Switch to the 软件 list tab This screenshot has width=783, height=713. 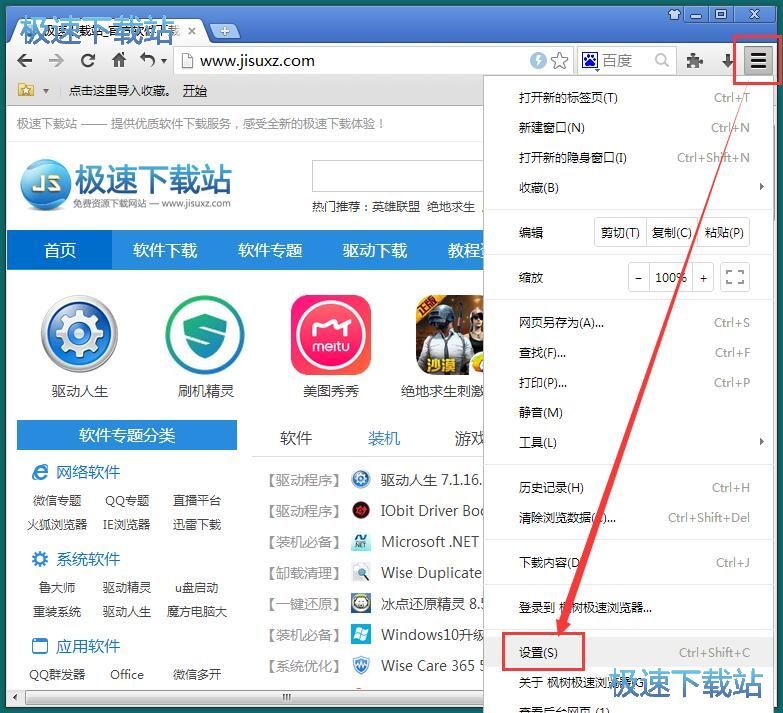[296, 438]
